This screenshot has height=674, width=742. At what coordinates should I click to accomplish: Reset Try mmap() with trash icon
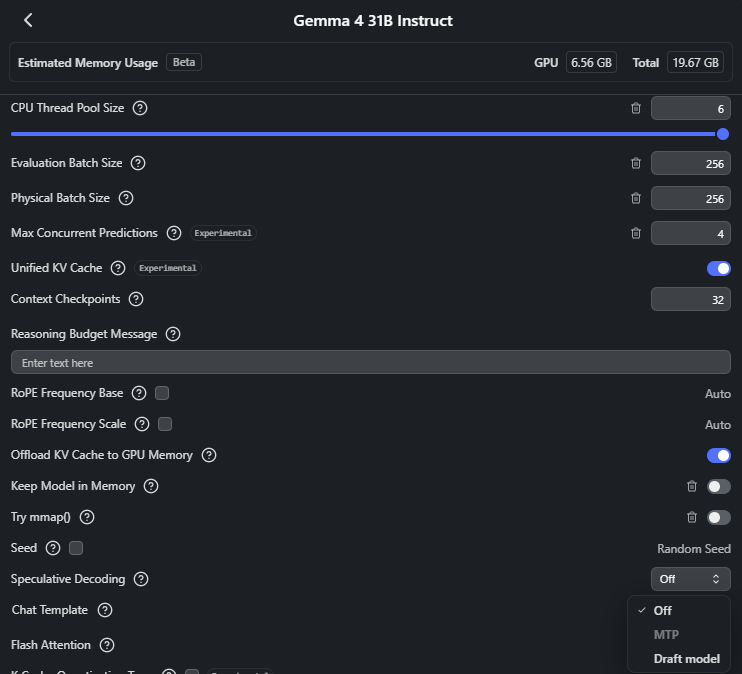[x=691, y=517]
